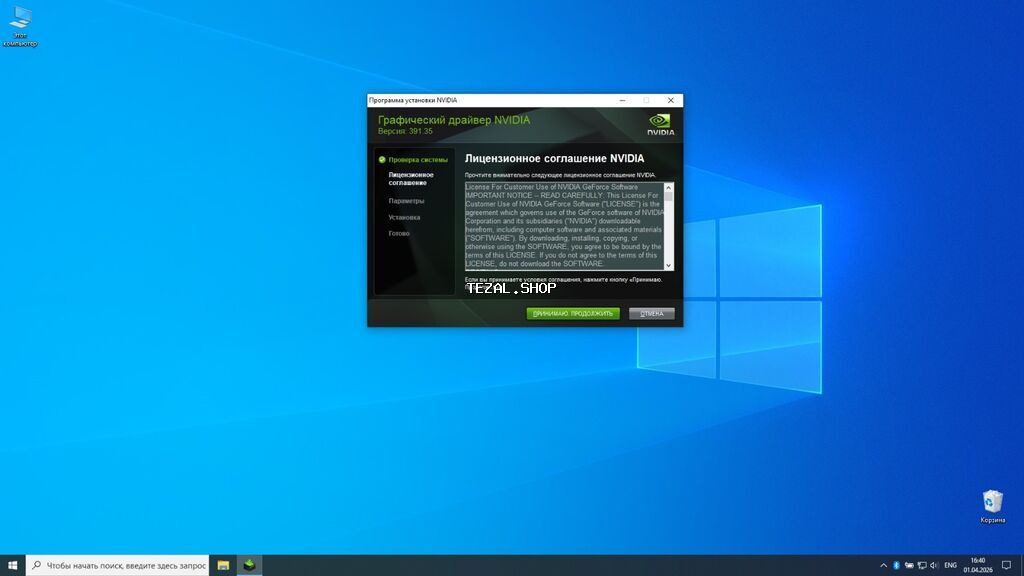Image resolution: width=1024 pixels, height=576 pixels.
Task: Open the Этот компьютер desktop icon
Action: coord(20,20)
